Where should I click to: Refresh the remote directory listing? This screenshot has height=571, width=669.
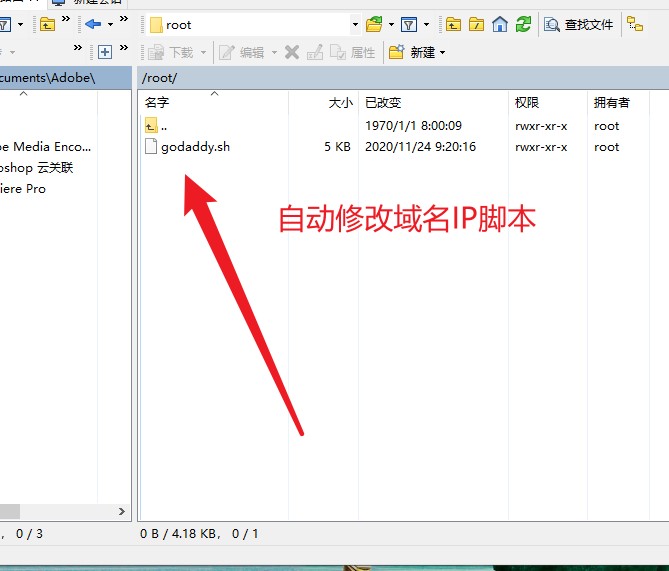(x=523, y=24)
